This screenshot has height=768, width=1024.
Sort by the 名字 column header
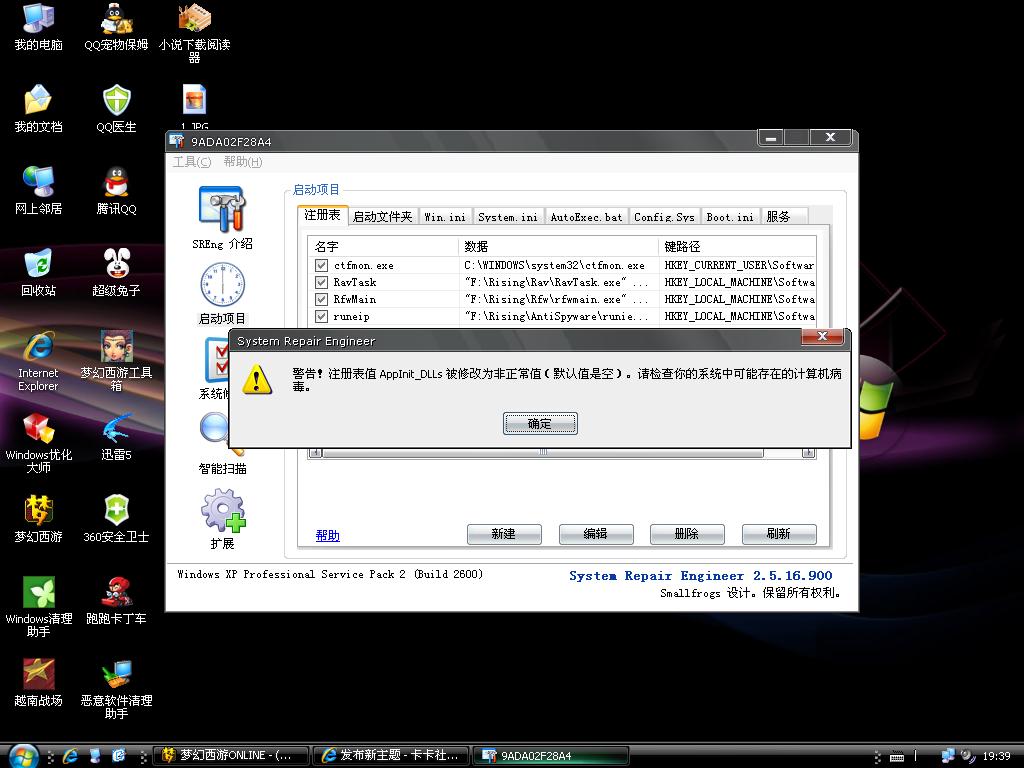tap(383, 246)
